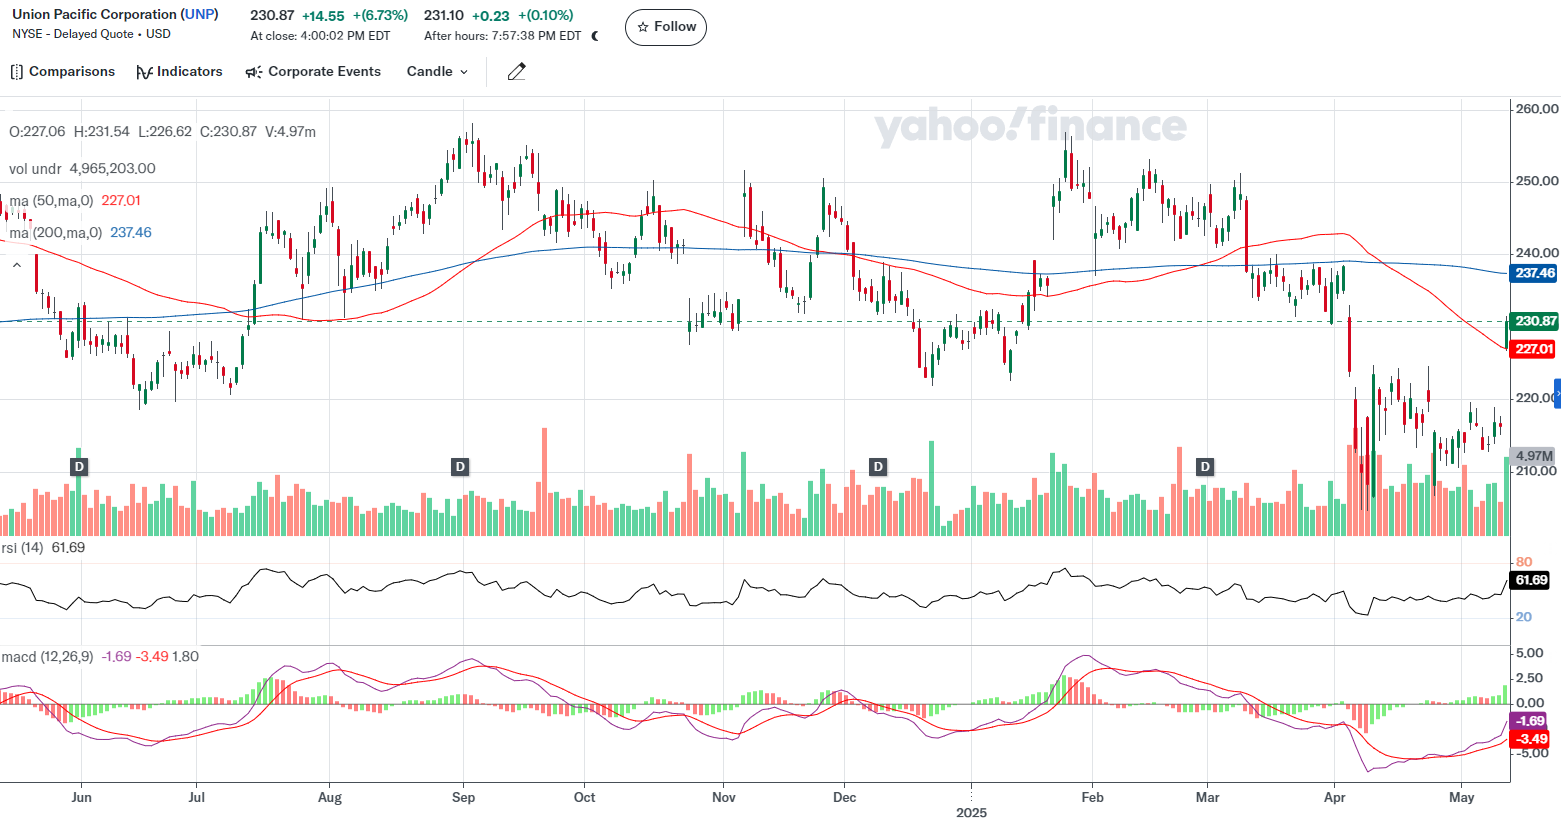Open the Comparisons tool
Viewport: 1561px width, 820px height.
[x=62, y=72]
